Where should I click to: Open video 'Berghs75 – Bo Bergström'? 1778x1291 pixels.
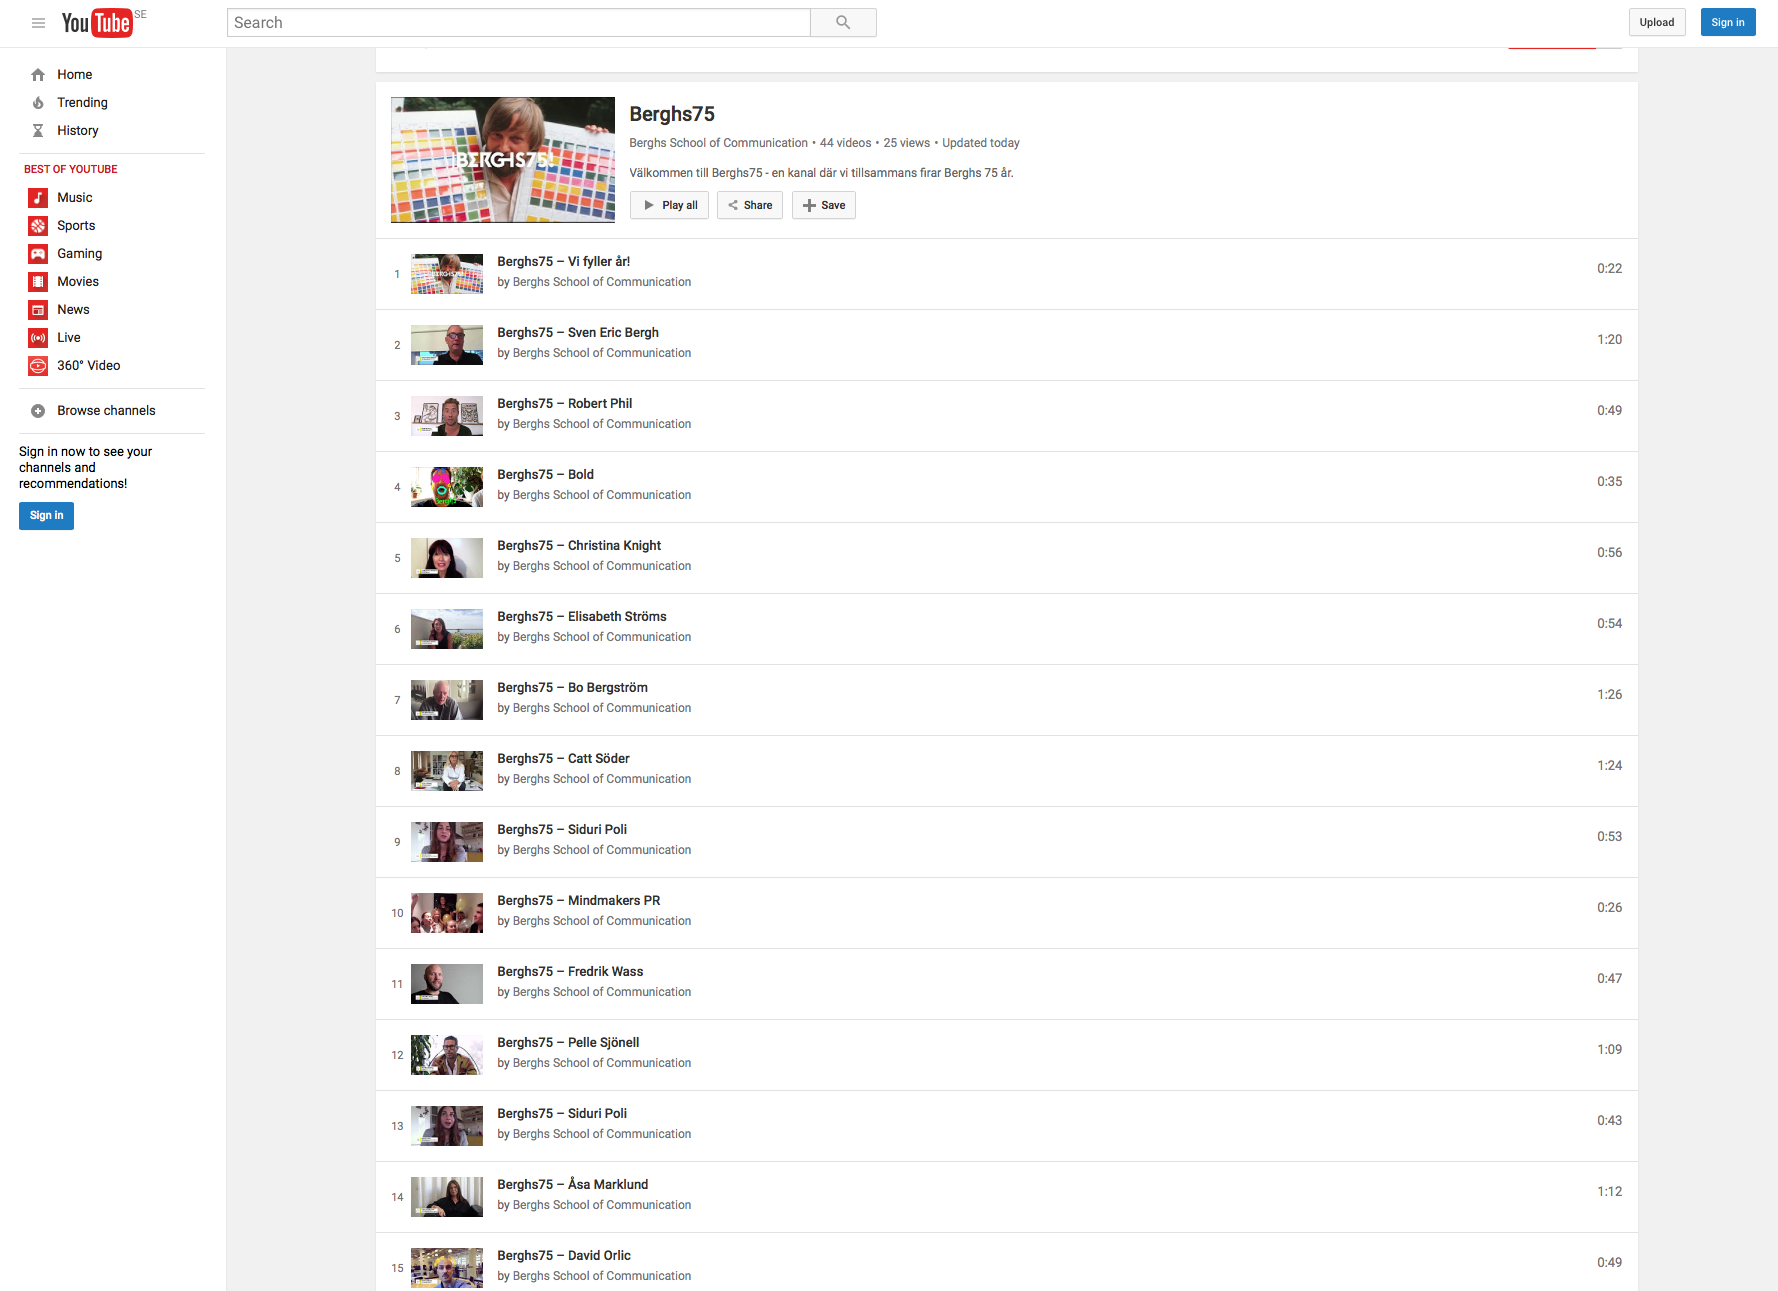572,688
